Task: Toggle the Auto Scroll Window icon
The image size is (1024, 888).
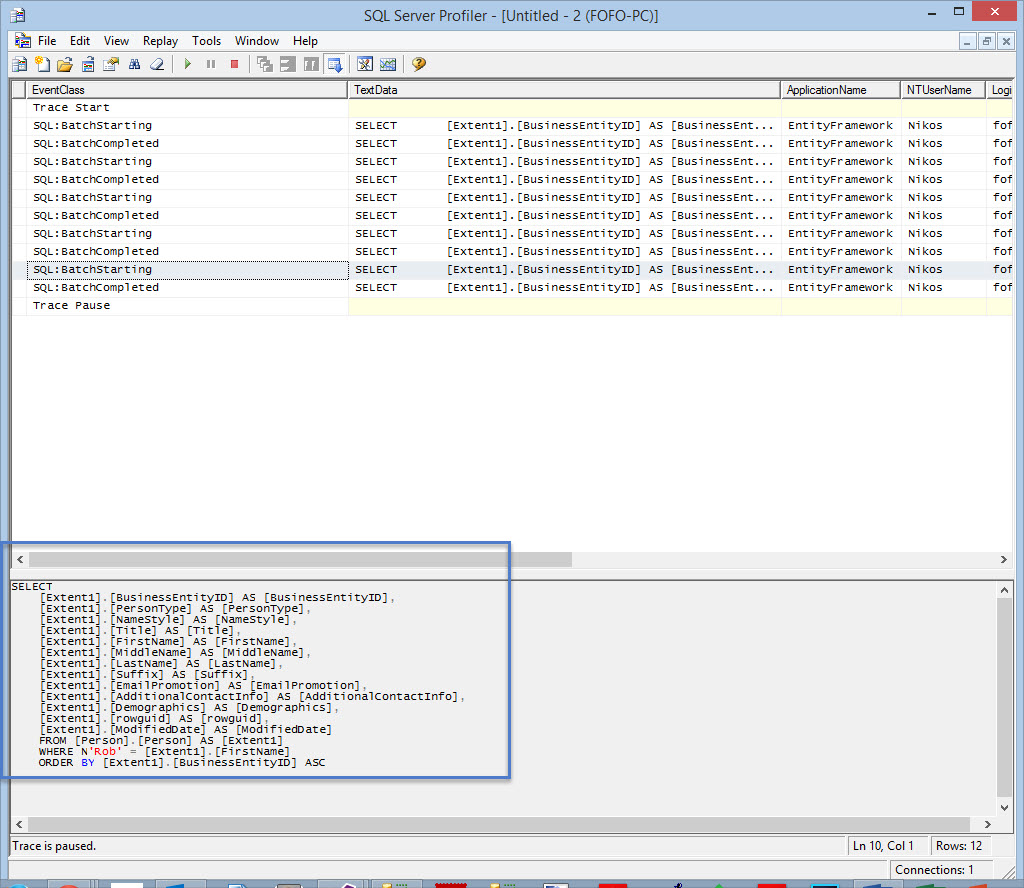Action: (x=335, y=64)
